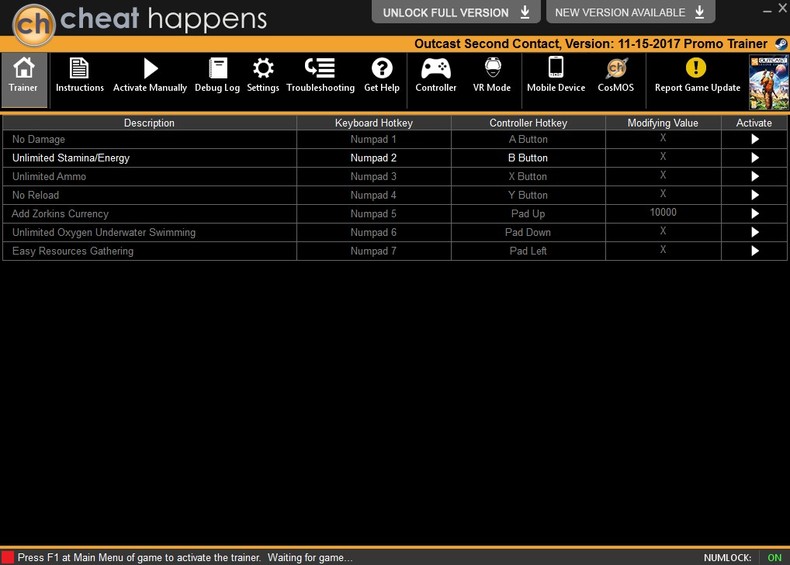Viewport: 790px width, 565px height.
Task: Open the Trainer home tab
Action: coord(24,80)
